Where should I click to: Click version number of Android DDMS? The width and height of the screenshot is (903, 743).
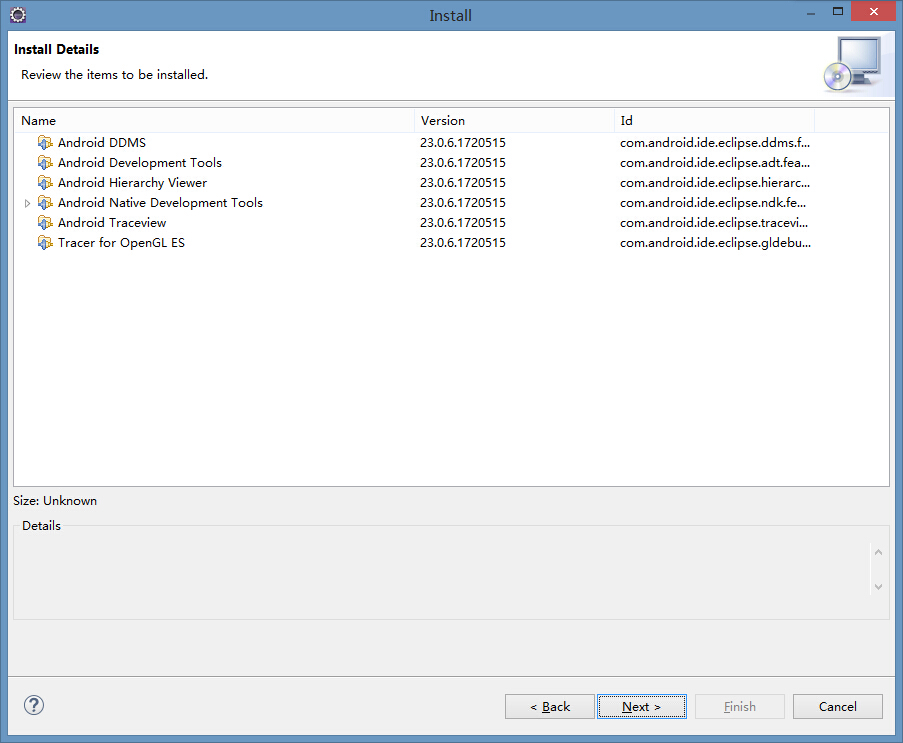tap(462, 142)
